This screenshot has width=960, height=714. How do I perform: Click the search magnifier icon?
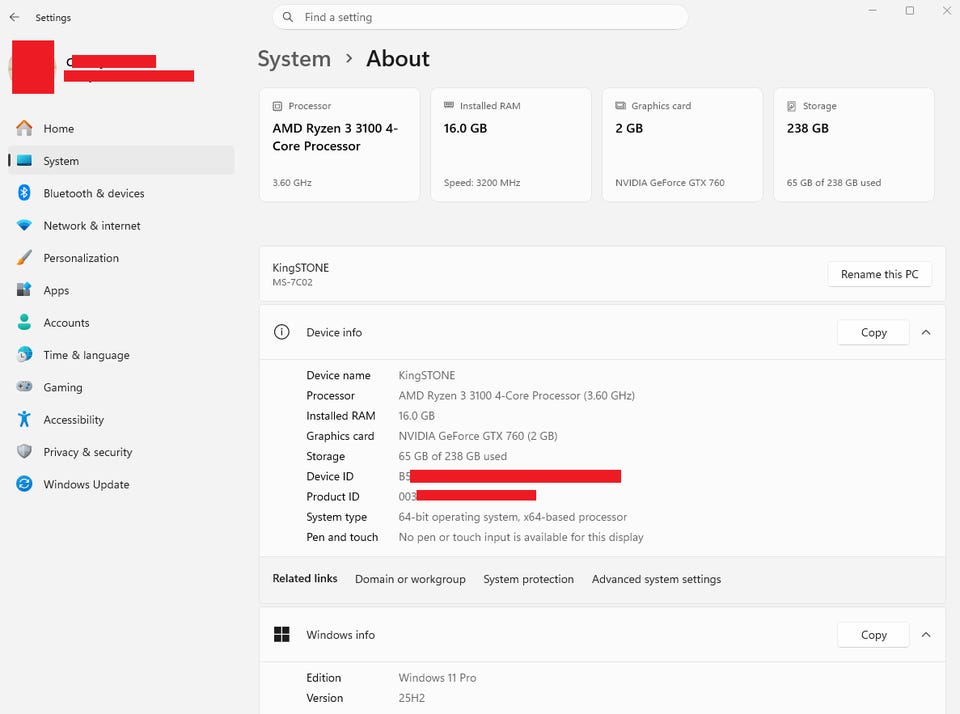pyautogui.click(x=288, y=17)
